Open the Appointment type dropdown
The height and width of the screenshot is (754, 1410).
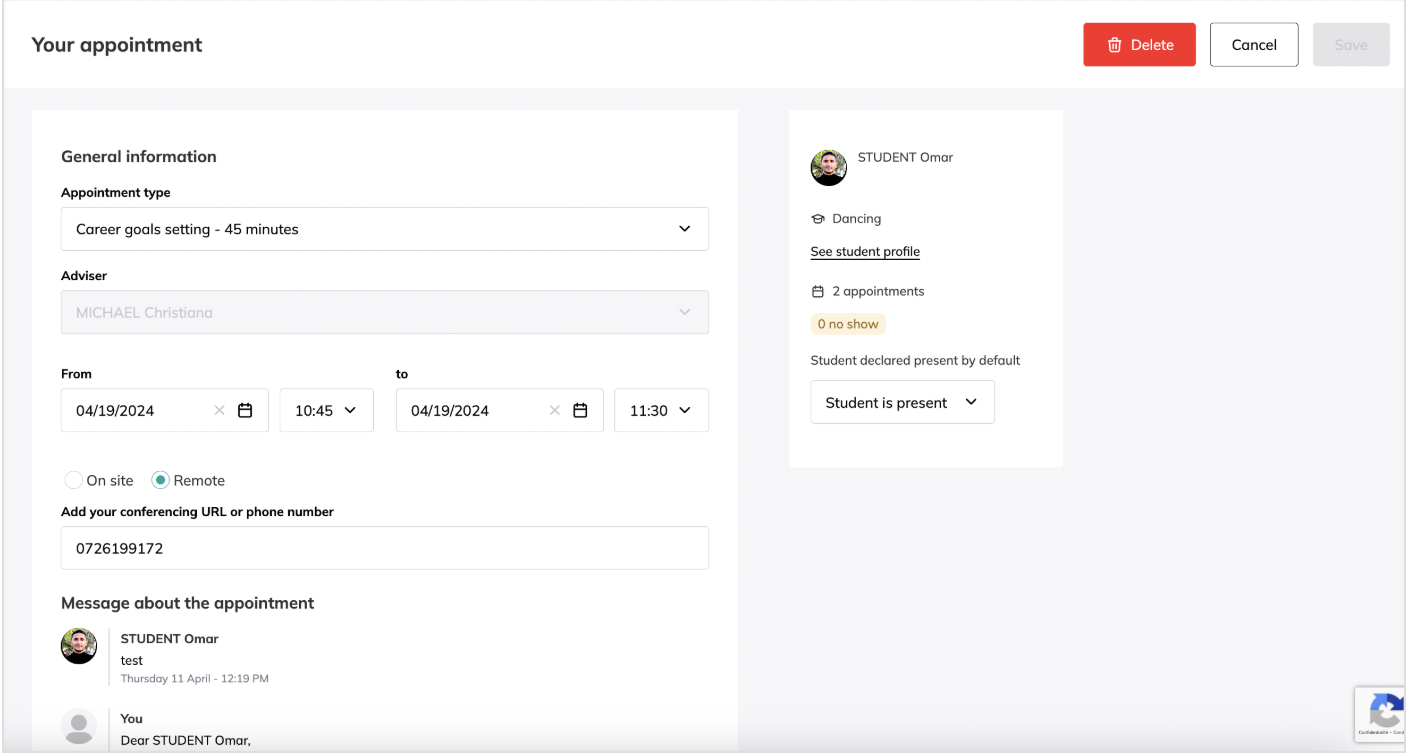(x=384, y=229)
